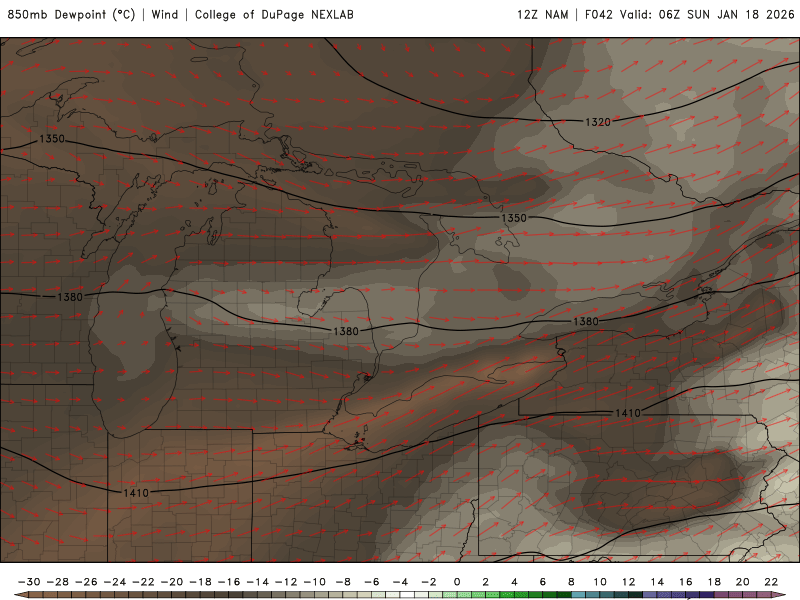Click the "06Z SUN JAN 18 2026" valid time
Image resolution: width=800 pixels, height=600 pixels.
tap(727, 15)
